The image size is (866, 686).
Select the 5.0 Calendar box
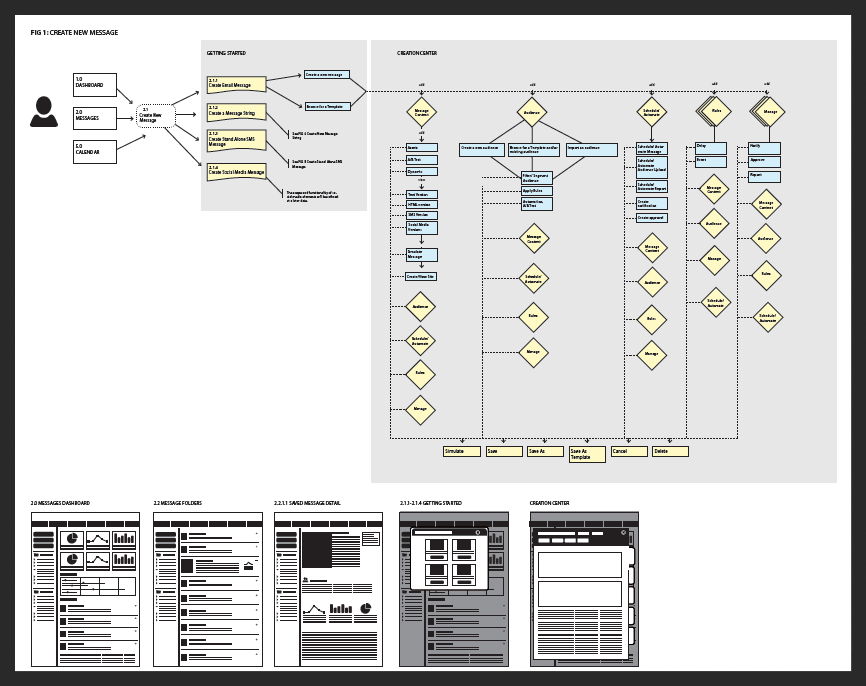[95, 152]
